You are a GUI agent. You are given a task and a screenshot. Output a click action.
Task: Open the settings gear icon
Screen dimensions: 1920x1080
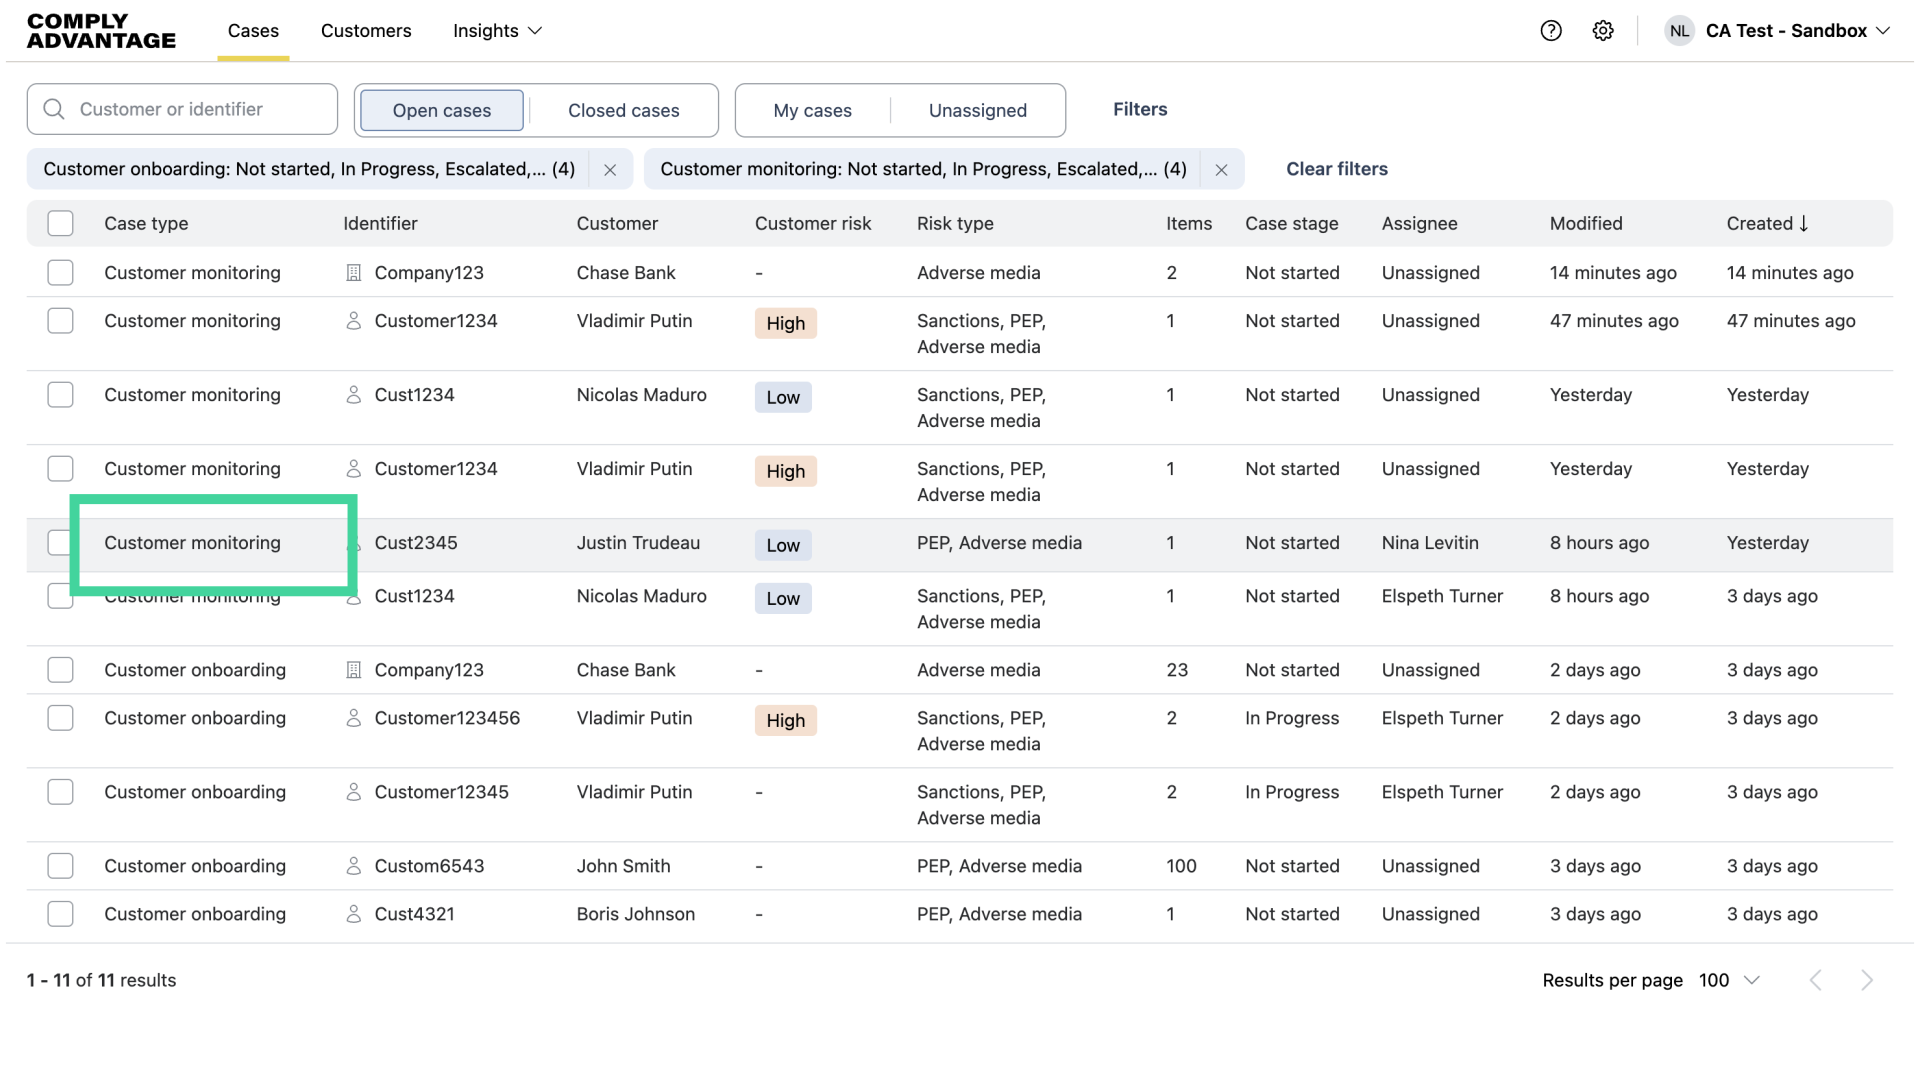point(1603,31)
